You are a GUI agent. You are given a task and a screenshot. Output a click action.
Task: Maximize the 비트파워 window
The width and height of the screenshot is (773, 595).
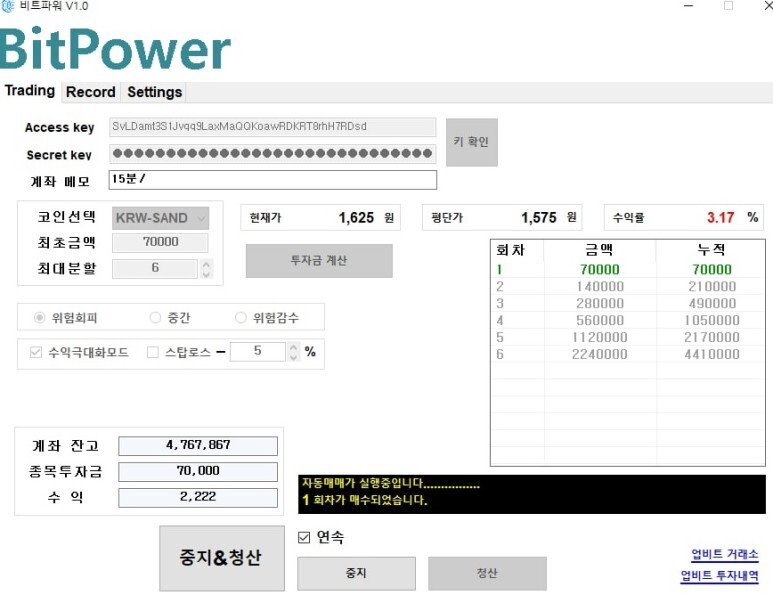click(x=728, y=6)
